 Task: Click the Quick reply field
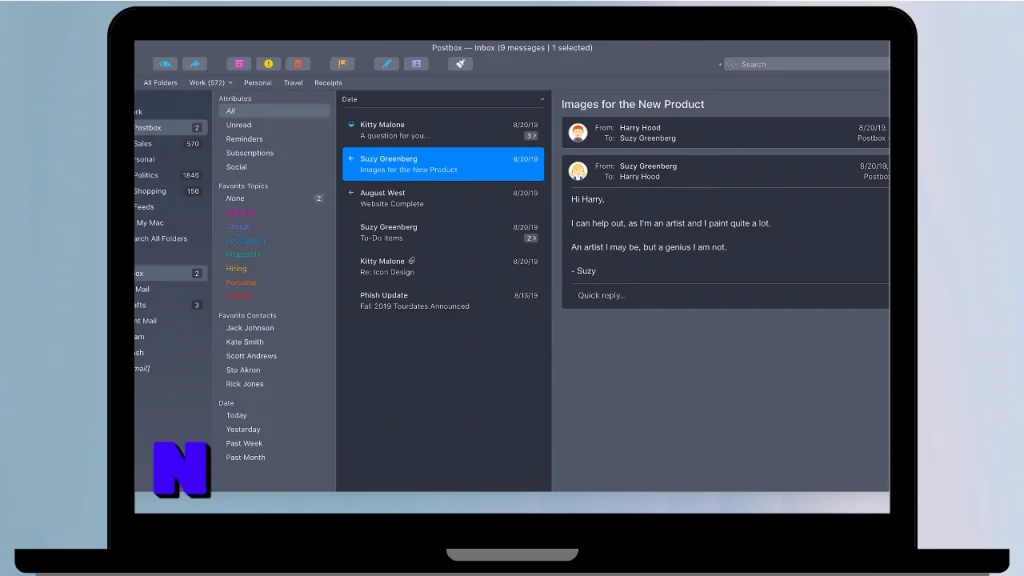click(x=726, y=295)
